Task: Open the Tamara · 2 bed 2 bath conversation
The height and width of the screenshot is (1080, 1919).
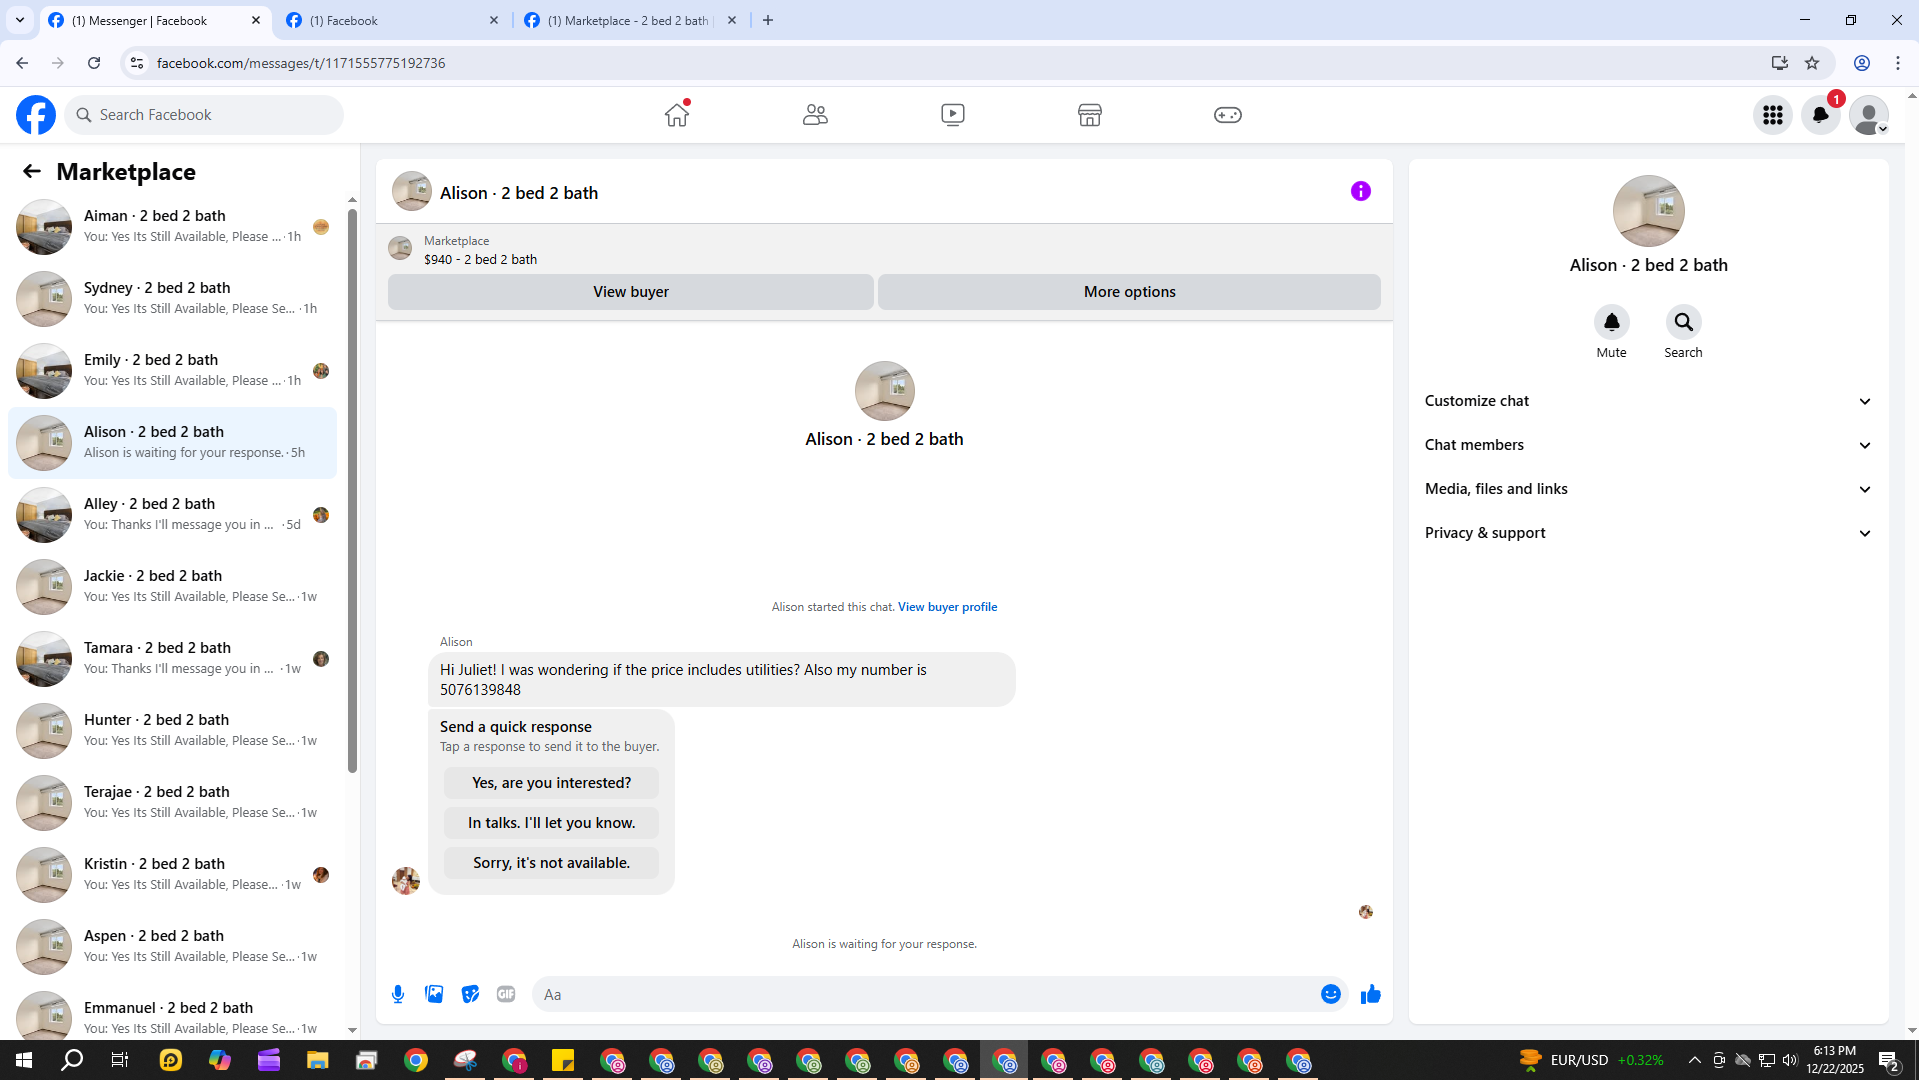Action: coord(172,659)
